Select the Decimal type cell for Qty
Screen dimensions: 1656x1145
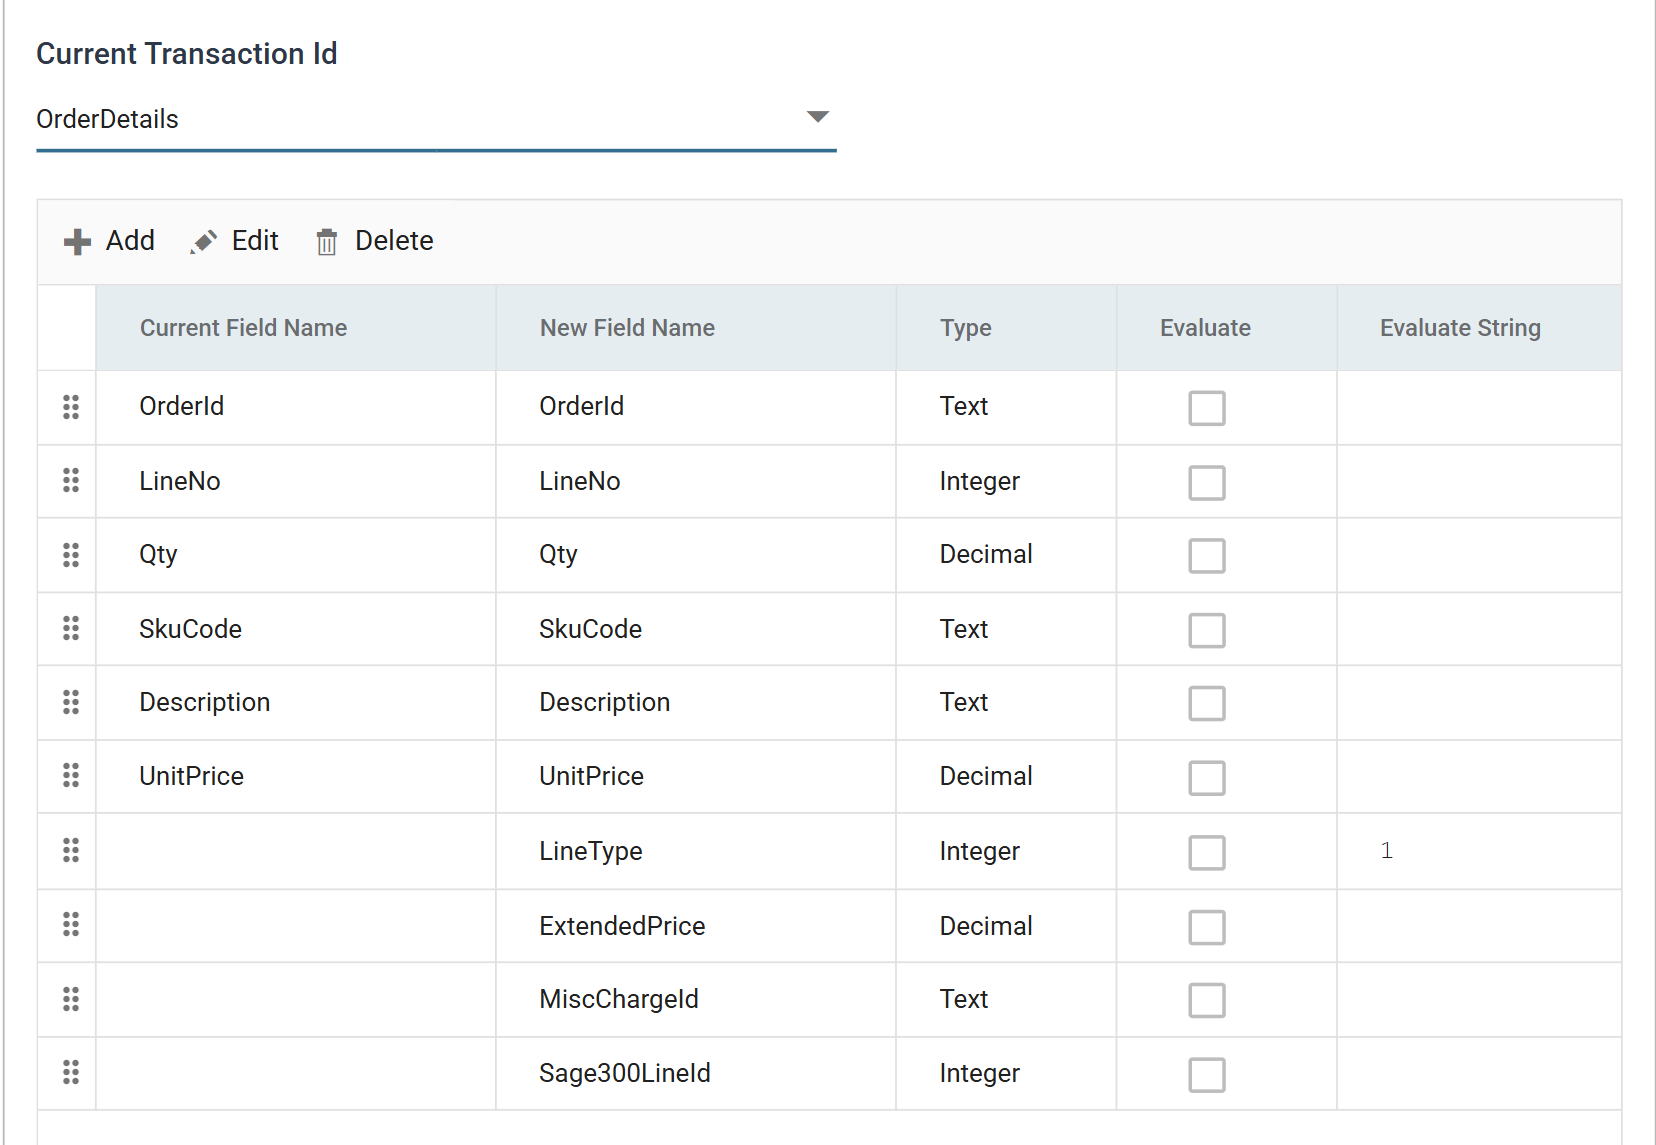1006,555
